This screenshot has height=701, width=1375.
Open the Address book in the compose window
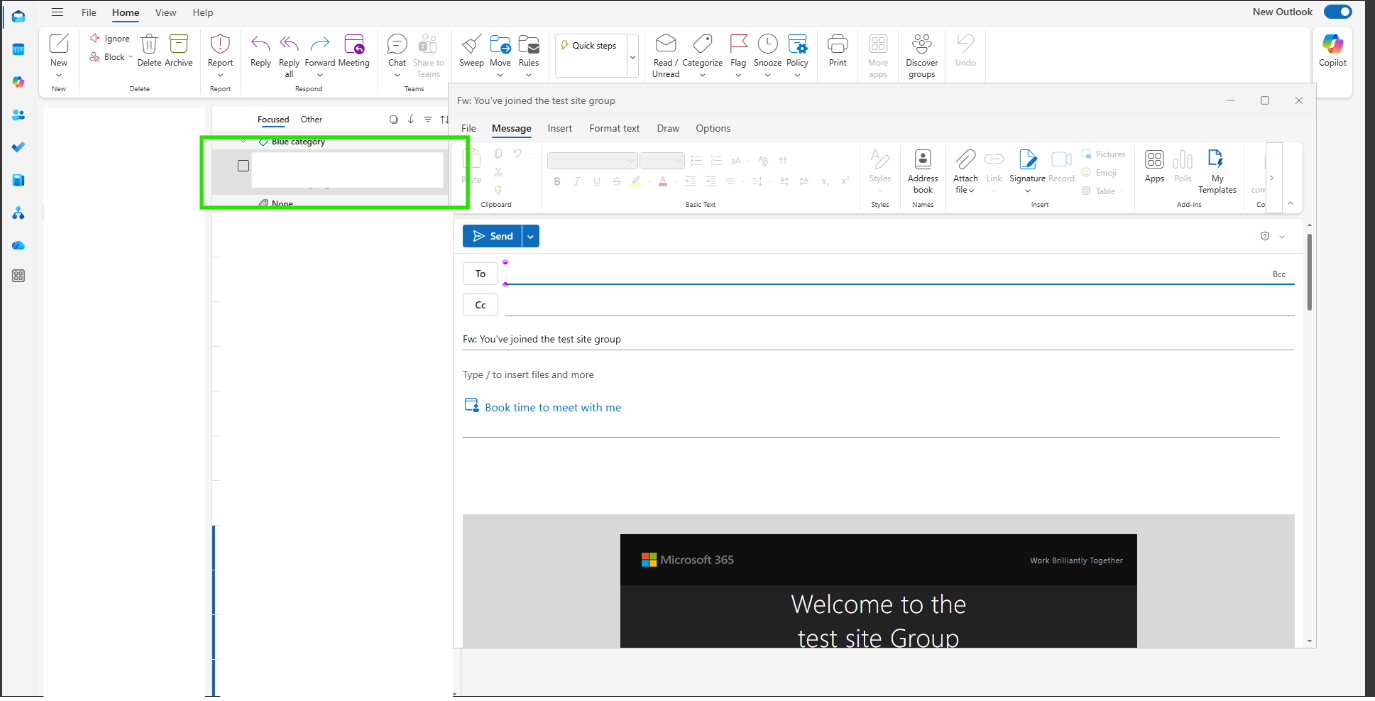[923, 171]
